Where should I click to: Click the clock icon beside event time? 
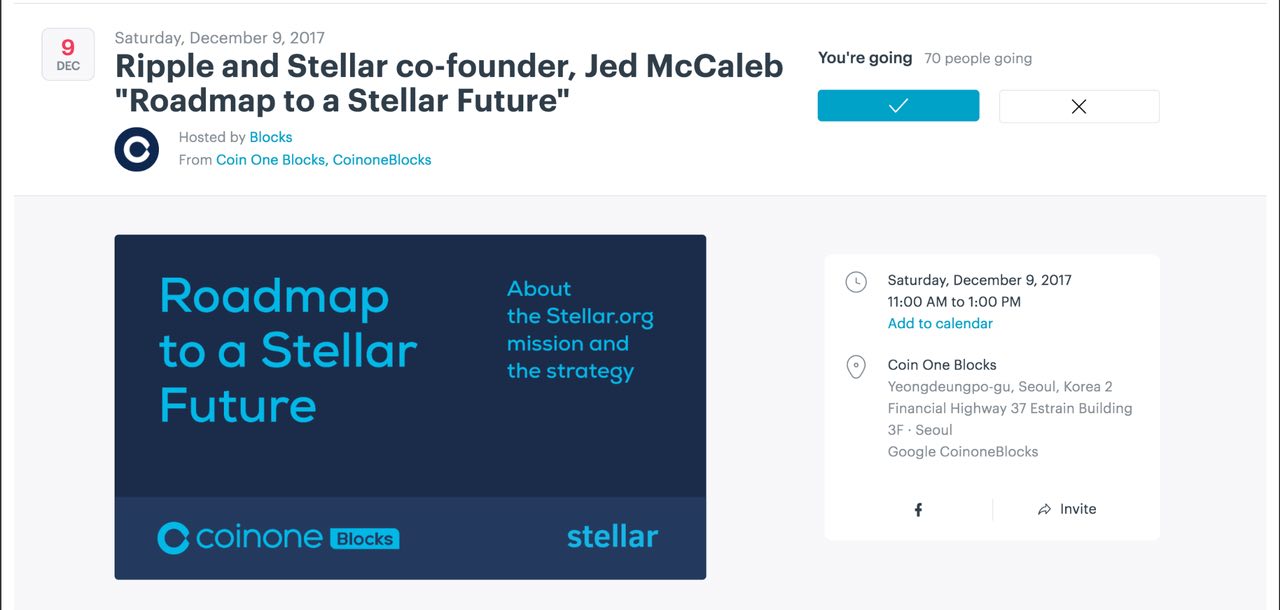click(x=856, y=282)
